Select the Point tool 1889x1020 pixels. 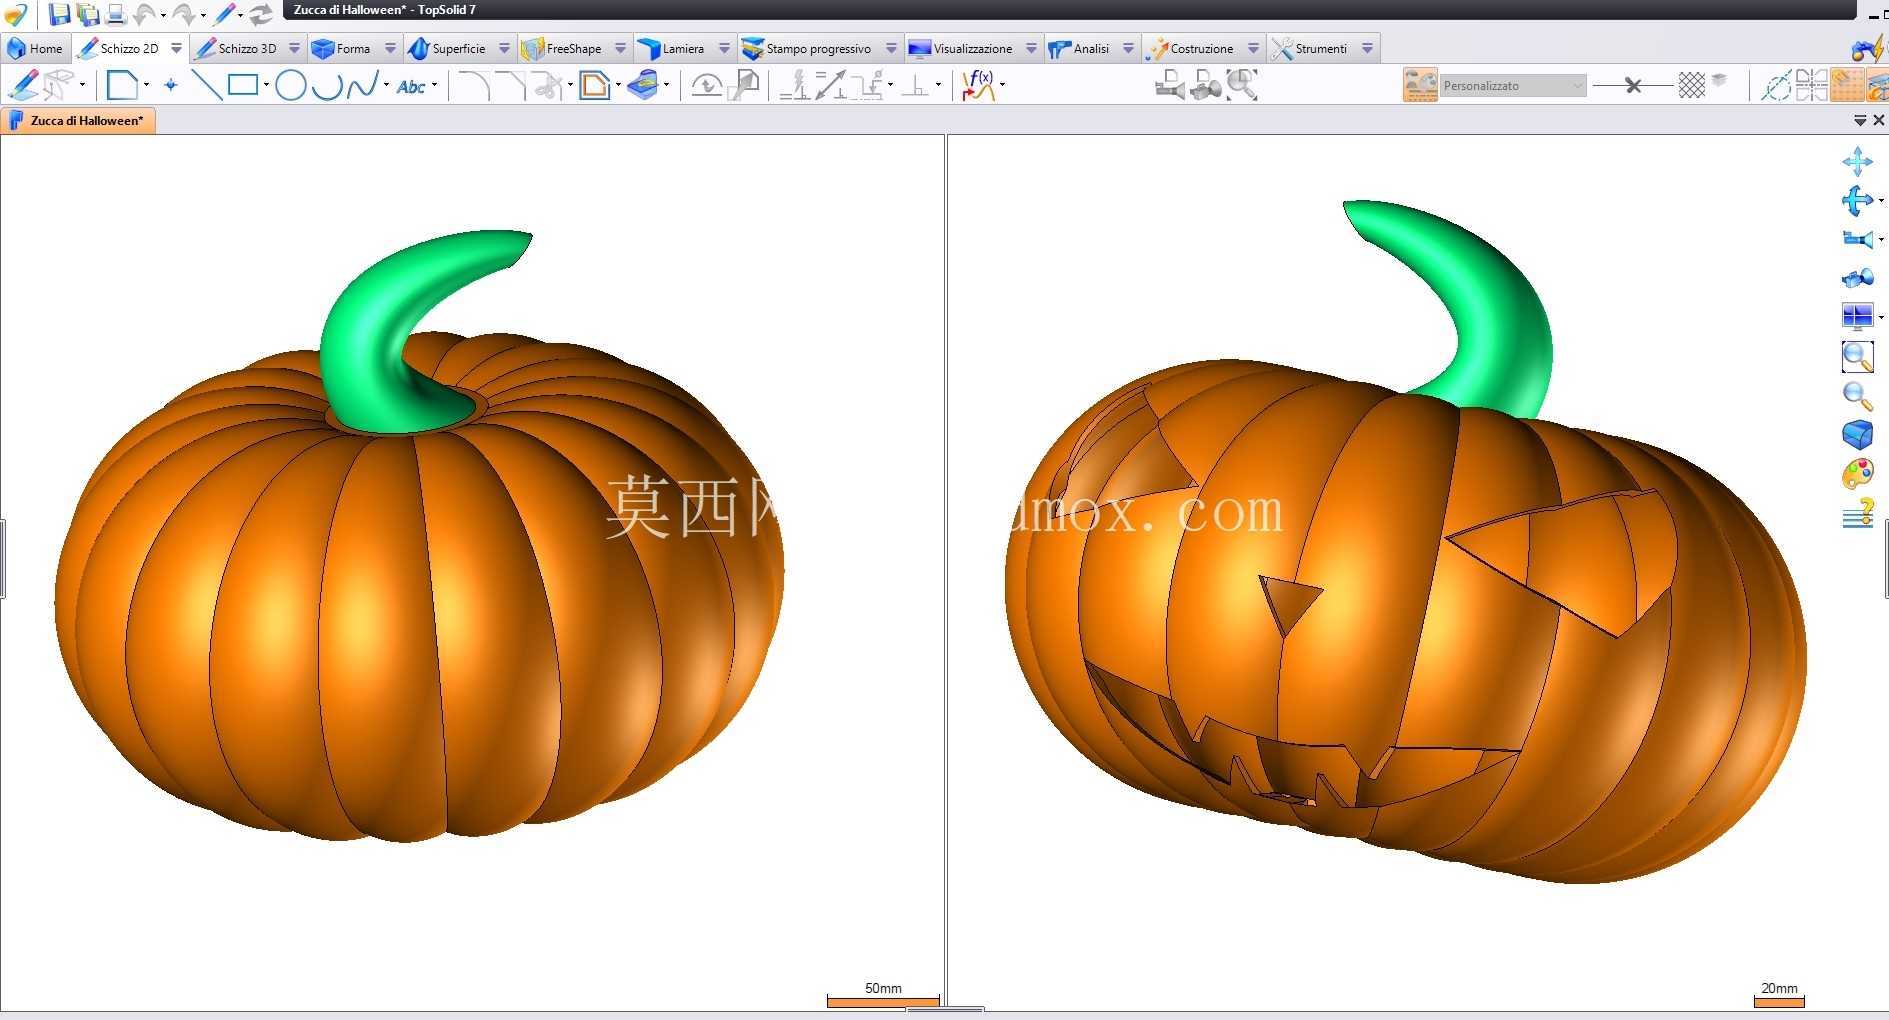tap(171, 85)
